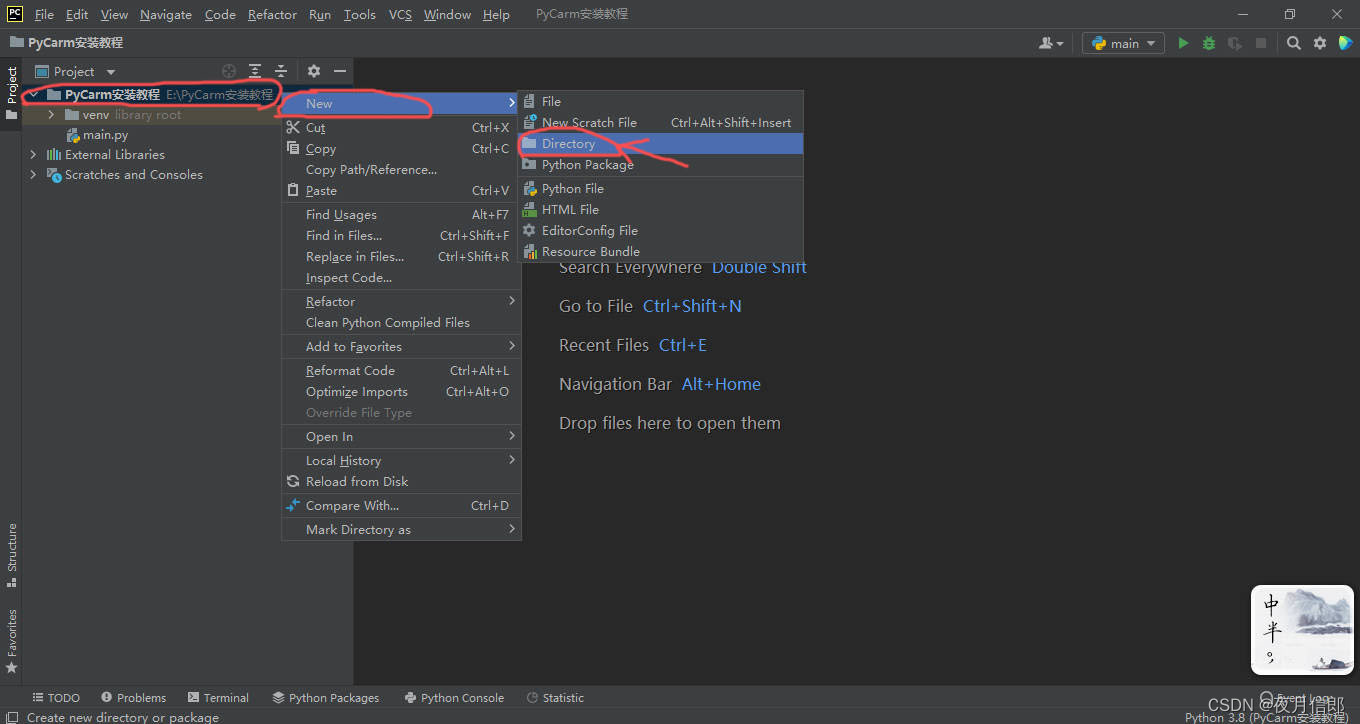The image size is (1360, 724).
Task: Expand the Refactor submenu in context menu
Action: (x=400, y=302)
